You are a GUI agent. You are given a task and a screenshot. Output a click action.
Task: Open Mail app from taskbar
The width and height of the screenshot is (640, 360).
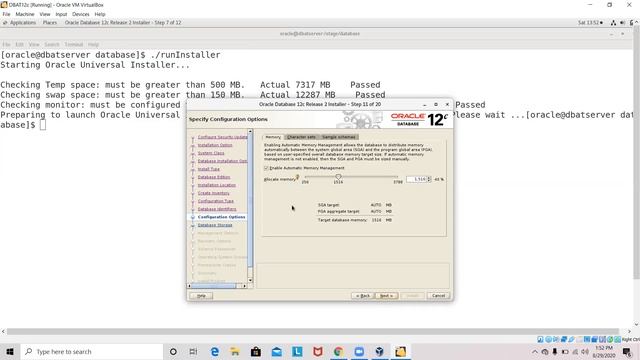276,351
